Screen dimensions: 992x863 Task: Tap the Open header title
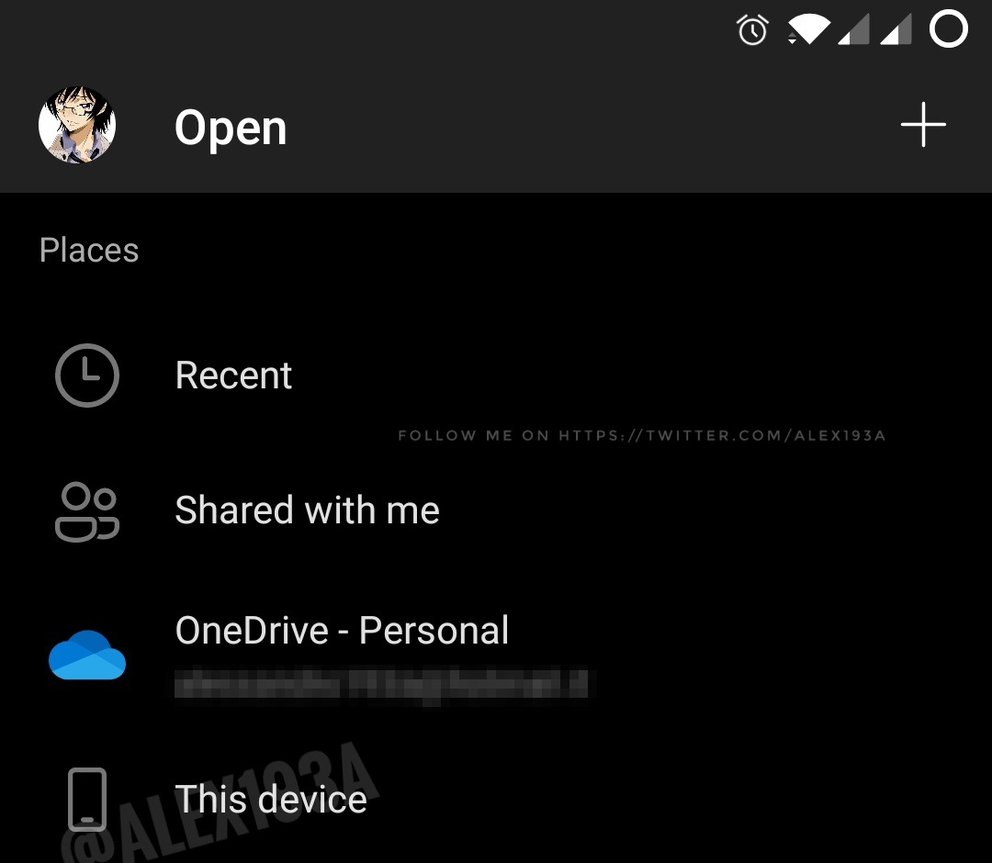point(230,128)
